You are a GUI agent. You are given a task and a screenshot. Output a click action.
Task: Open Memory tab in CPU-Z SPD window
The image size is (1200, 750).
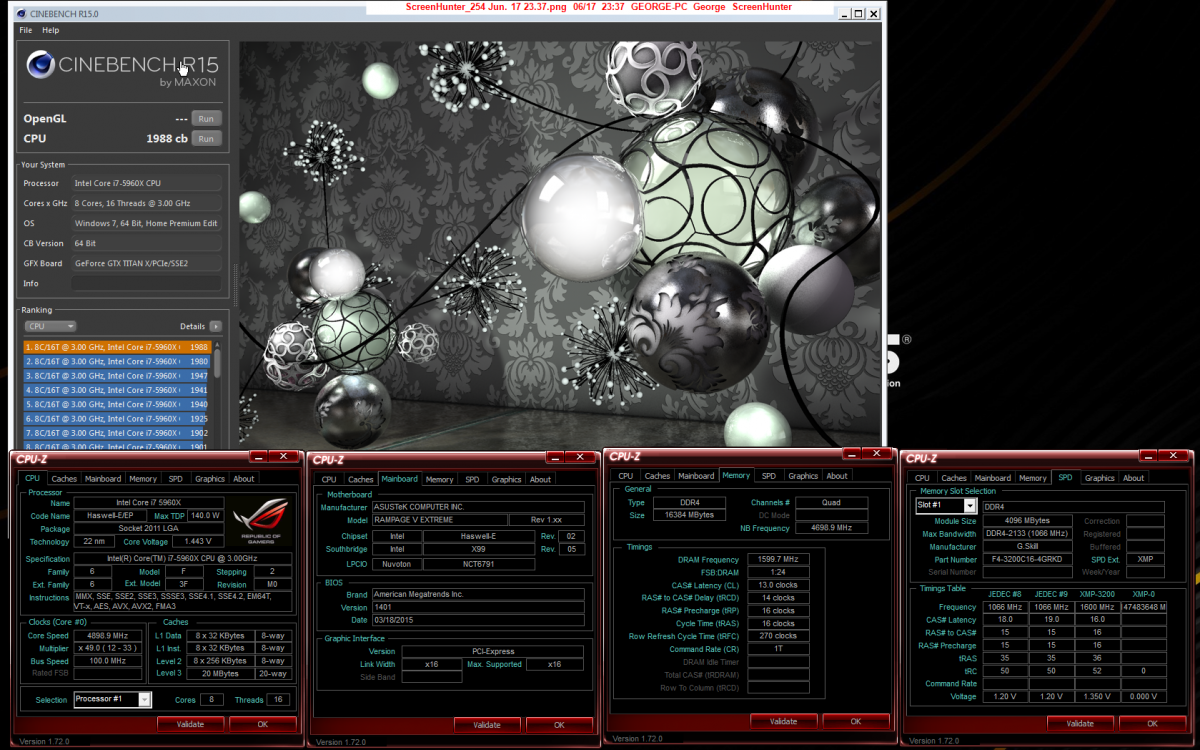(1033, 478)
